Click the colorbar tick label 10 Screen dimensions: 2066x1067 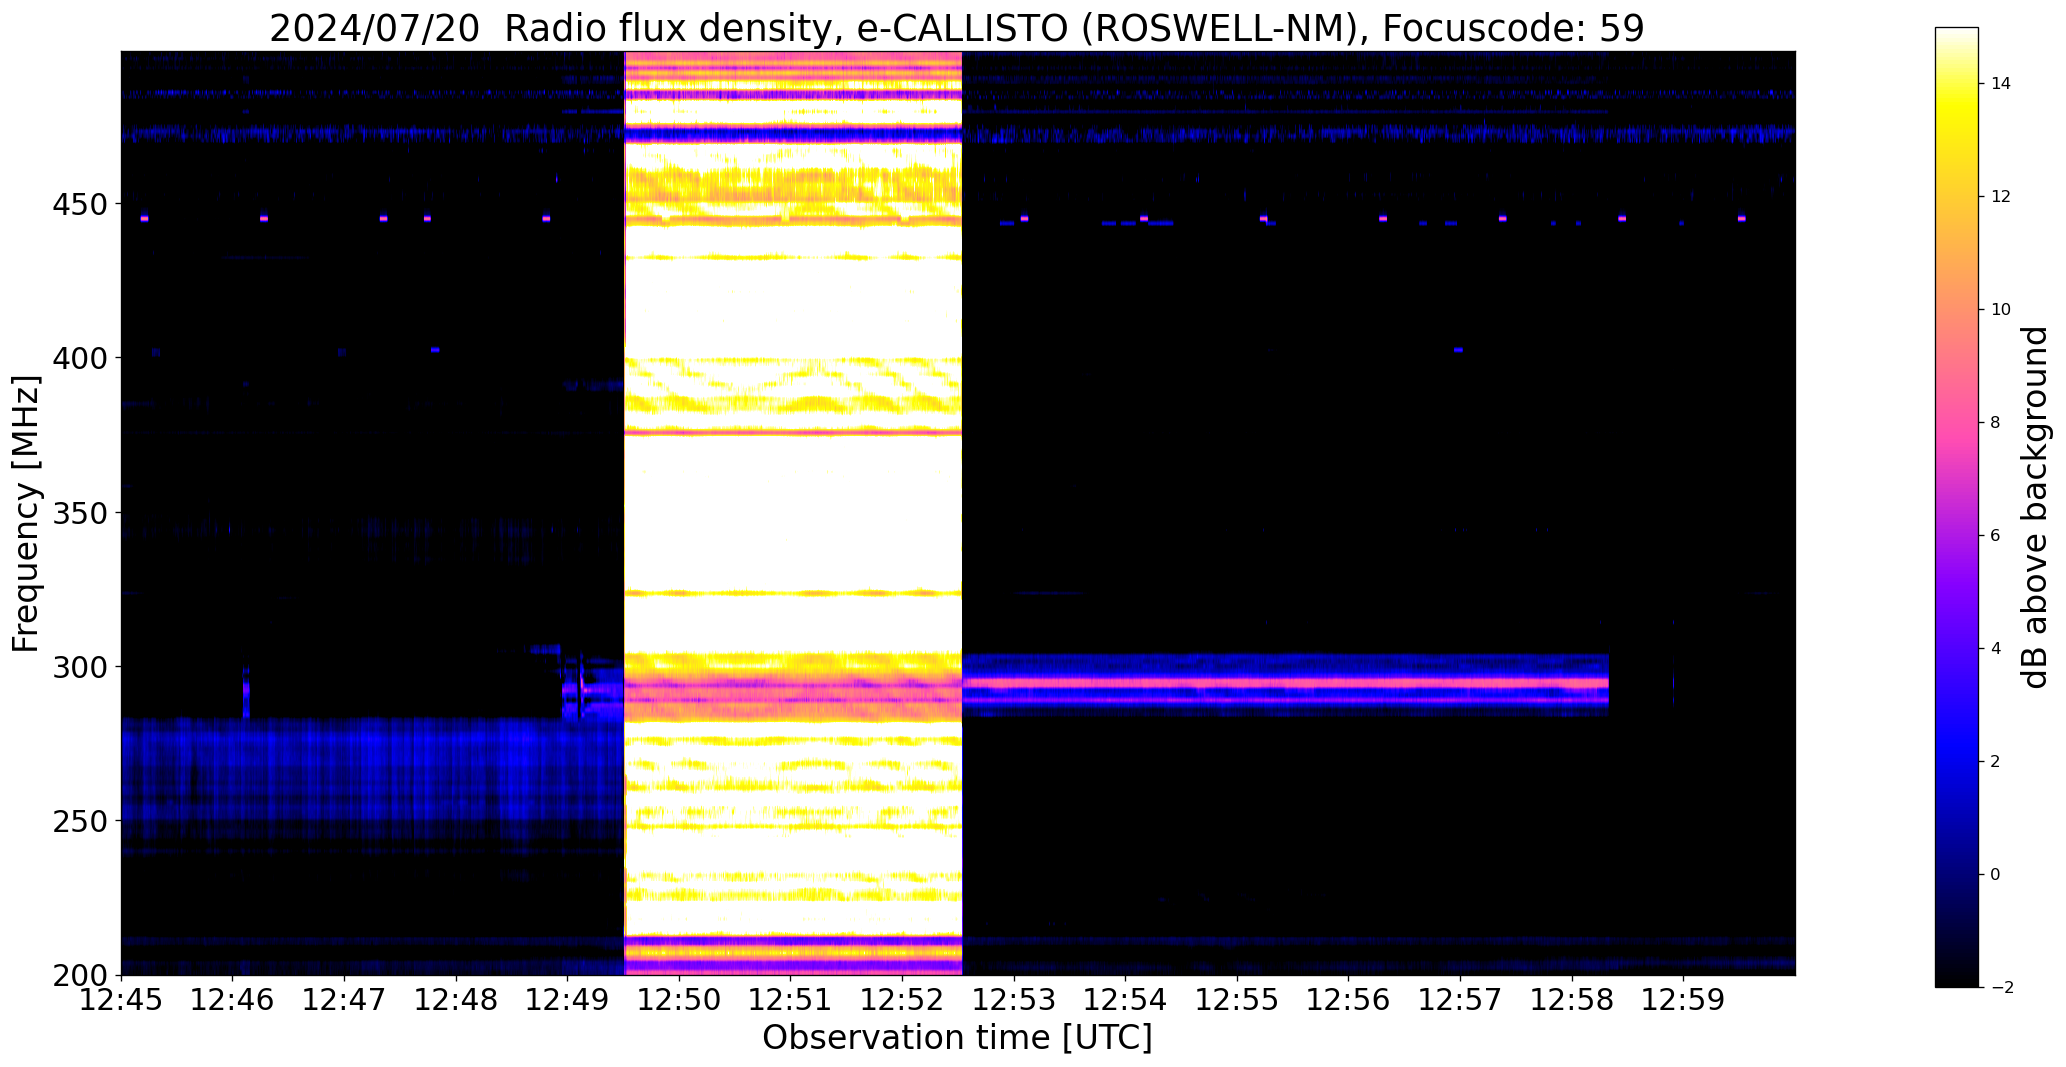coord(2001,310)
